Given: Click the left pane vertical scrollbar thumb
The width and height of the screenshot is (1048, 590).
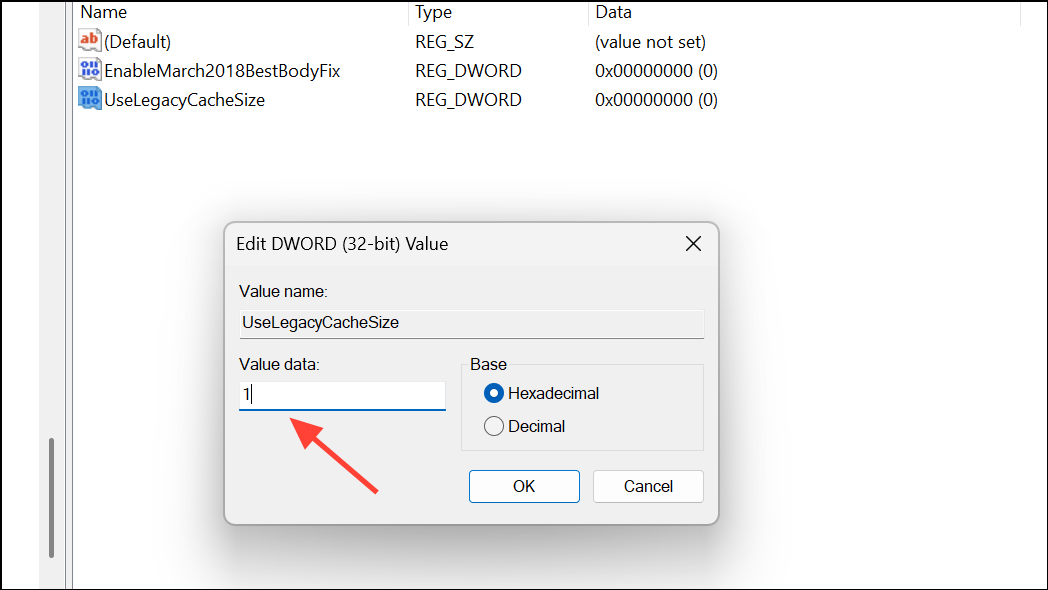Looking at the screenshot, I should click(x=51, y=498).
